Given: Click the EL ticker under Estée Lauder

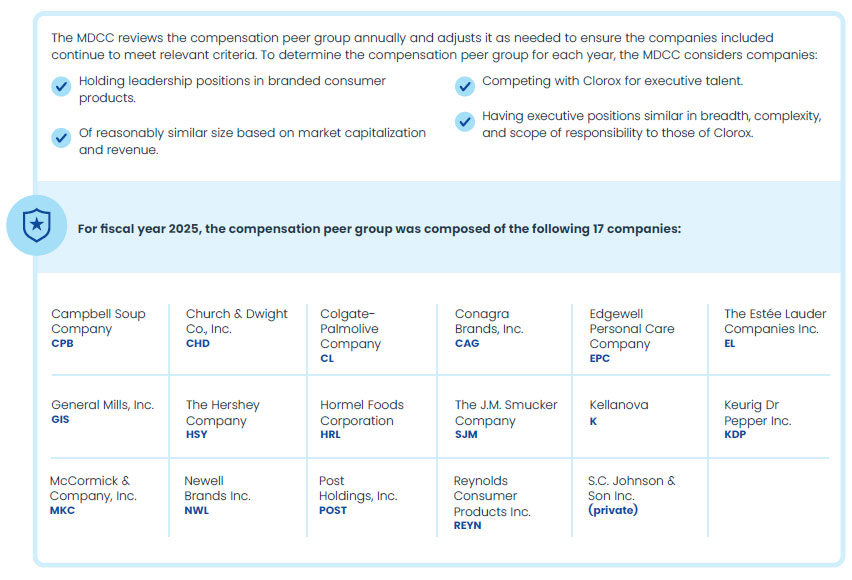Looking at the screenshot, I should pos(730,344).
